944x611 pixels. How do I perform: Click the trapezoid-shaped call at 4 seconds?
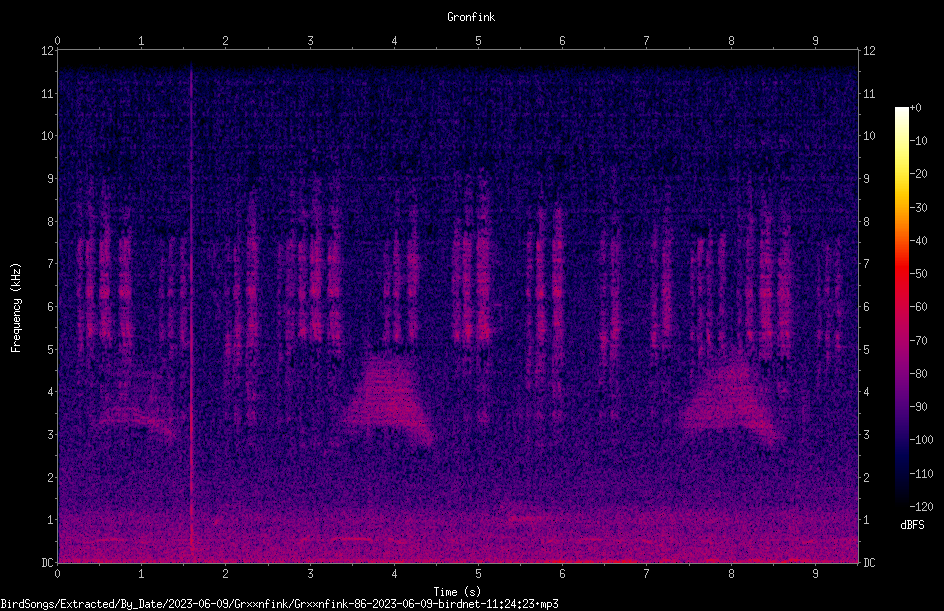coord(388,397)
